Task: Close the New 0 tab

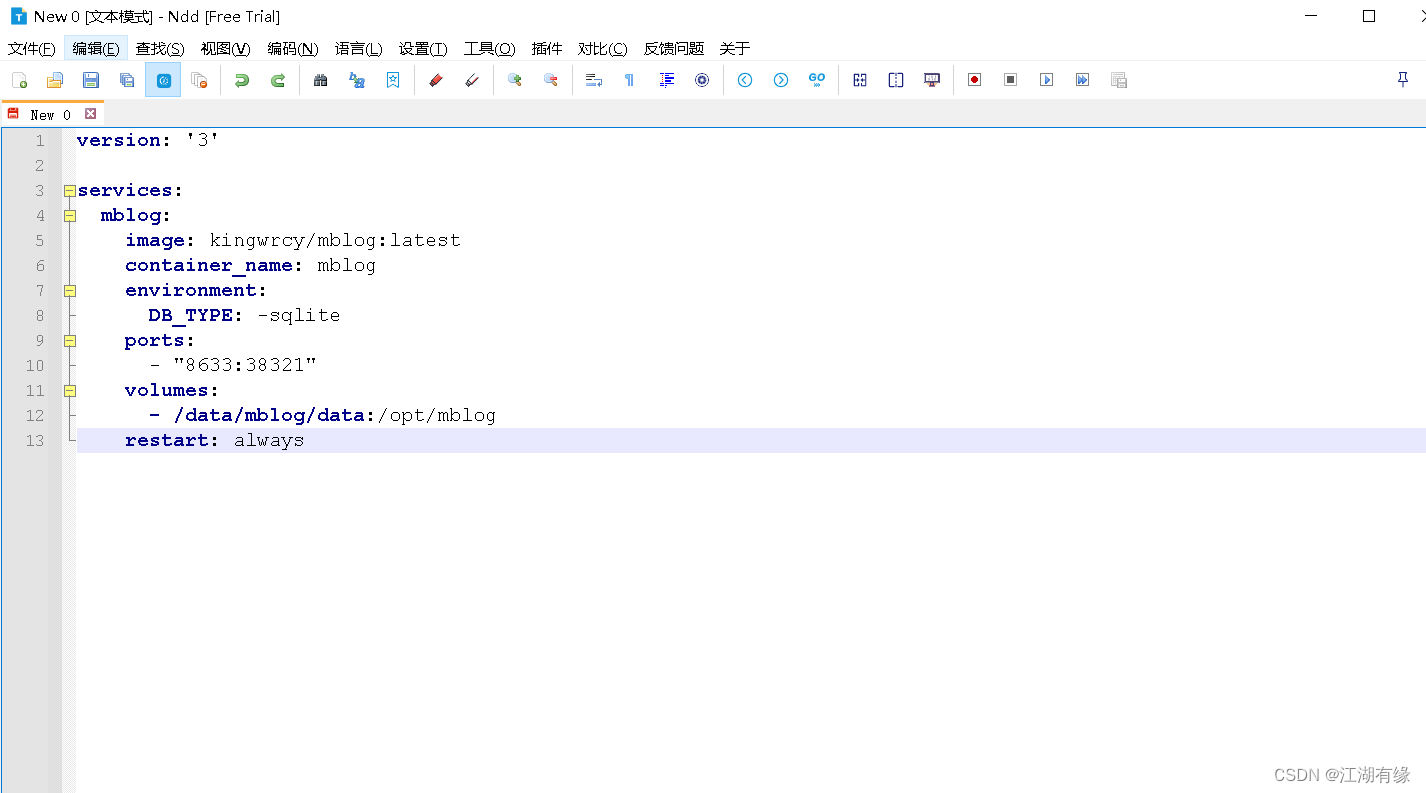Action: coord(90,113)
